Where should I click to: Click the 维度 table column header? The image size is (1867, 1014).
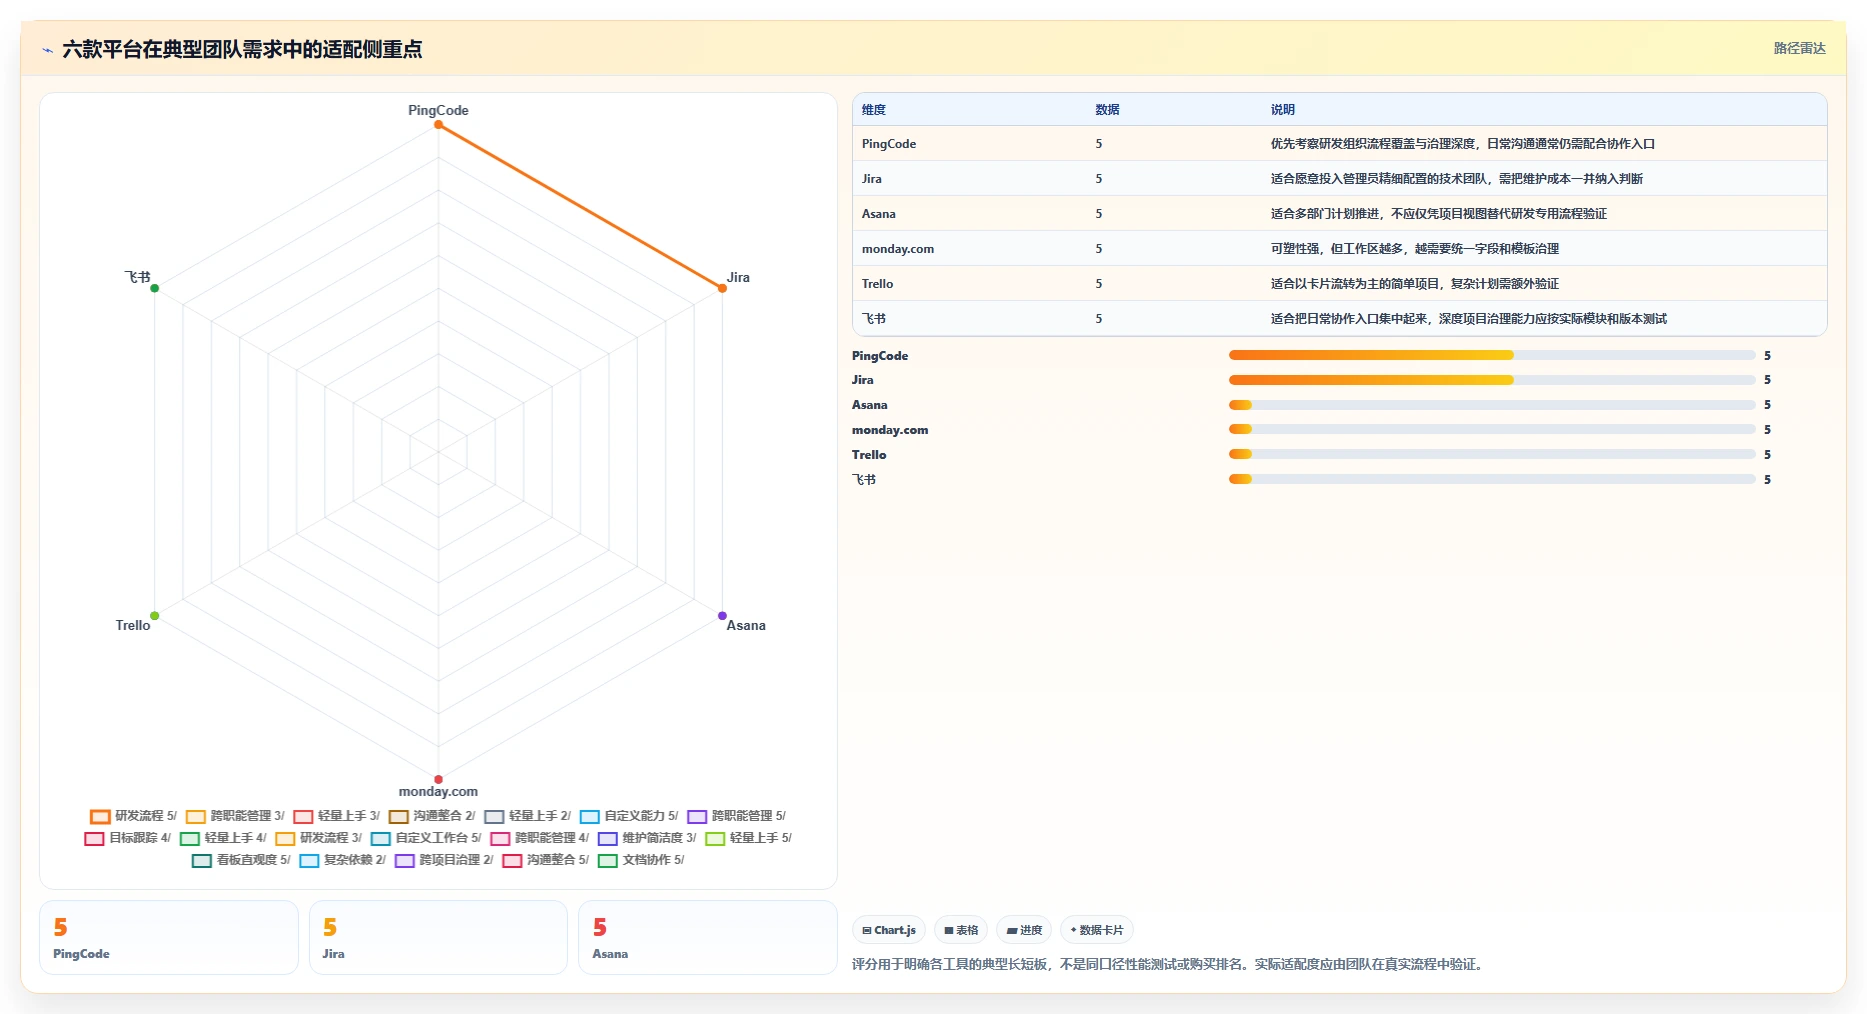(x=874, y=110)
